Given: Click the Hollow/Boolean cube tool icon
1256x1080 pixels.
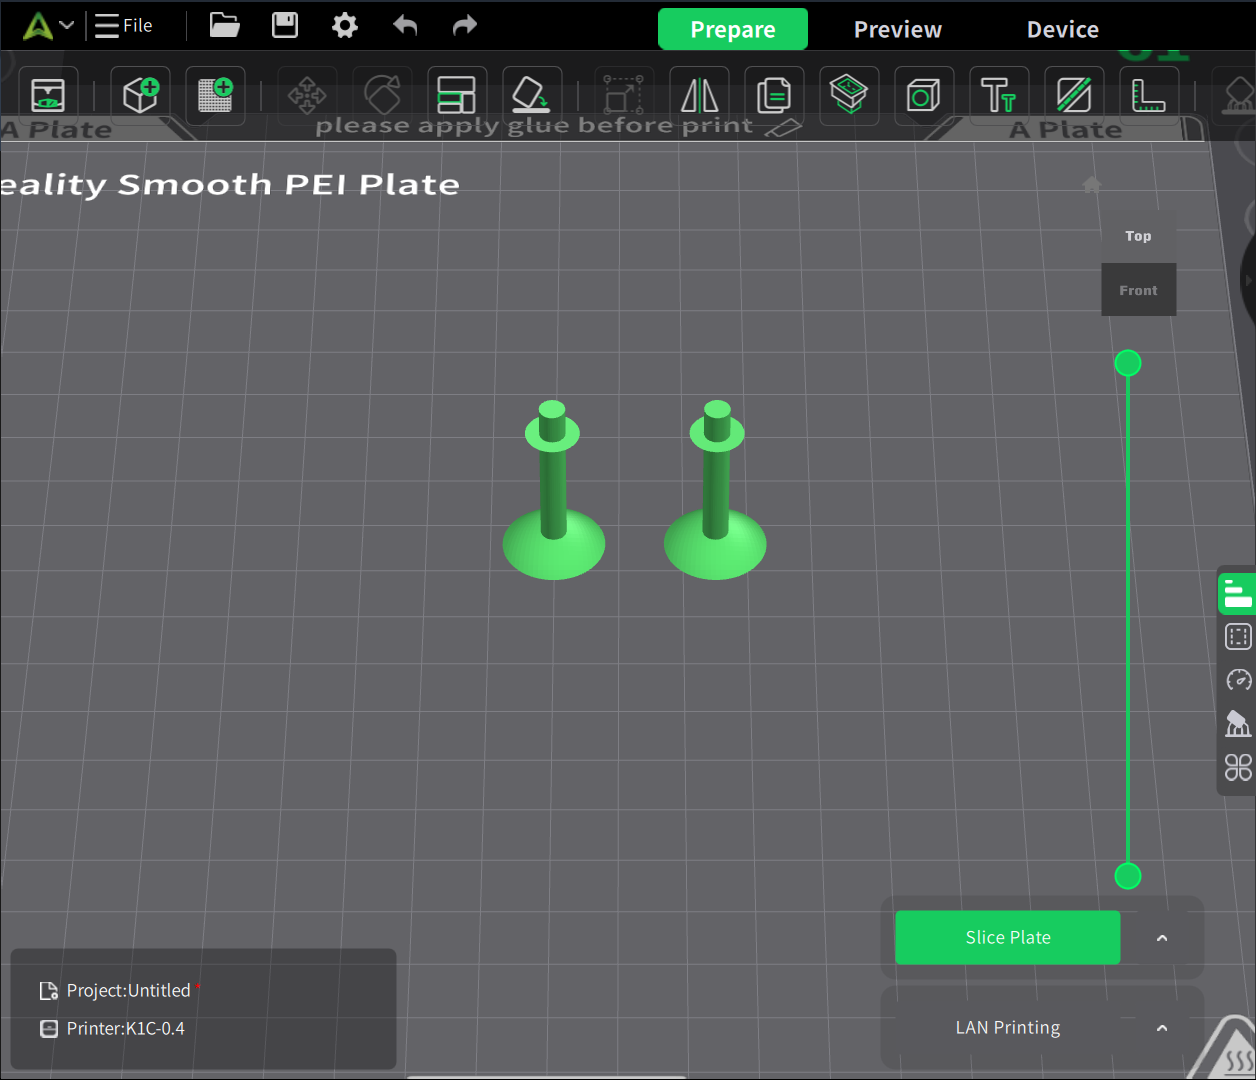Looking at the screenshot, I should coord(923,96).
